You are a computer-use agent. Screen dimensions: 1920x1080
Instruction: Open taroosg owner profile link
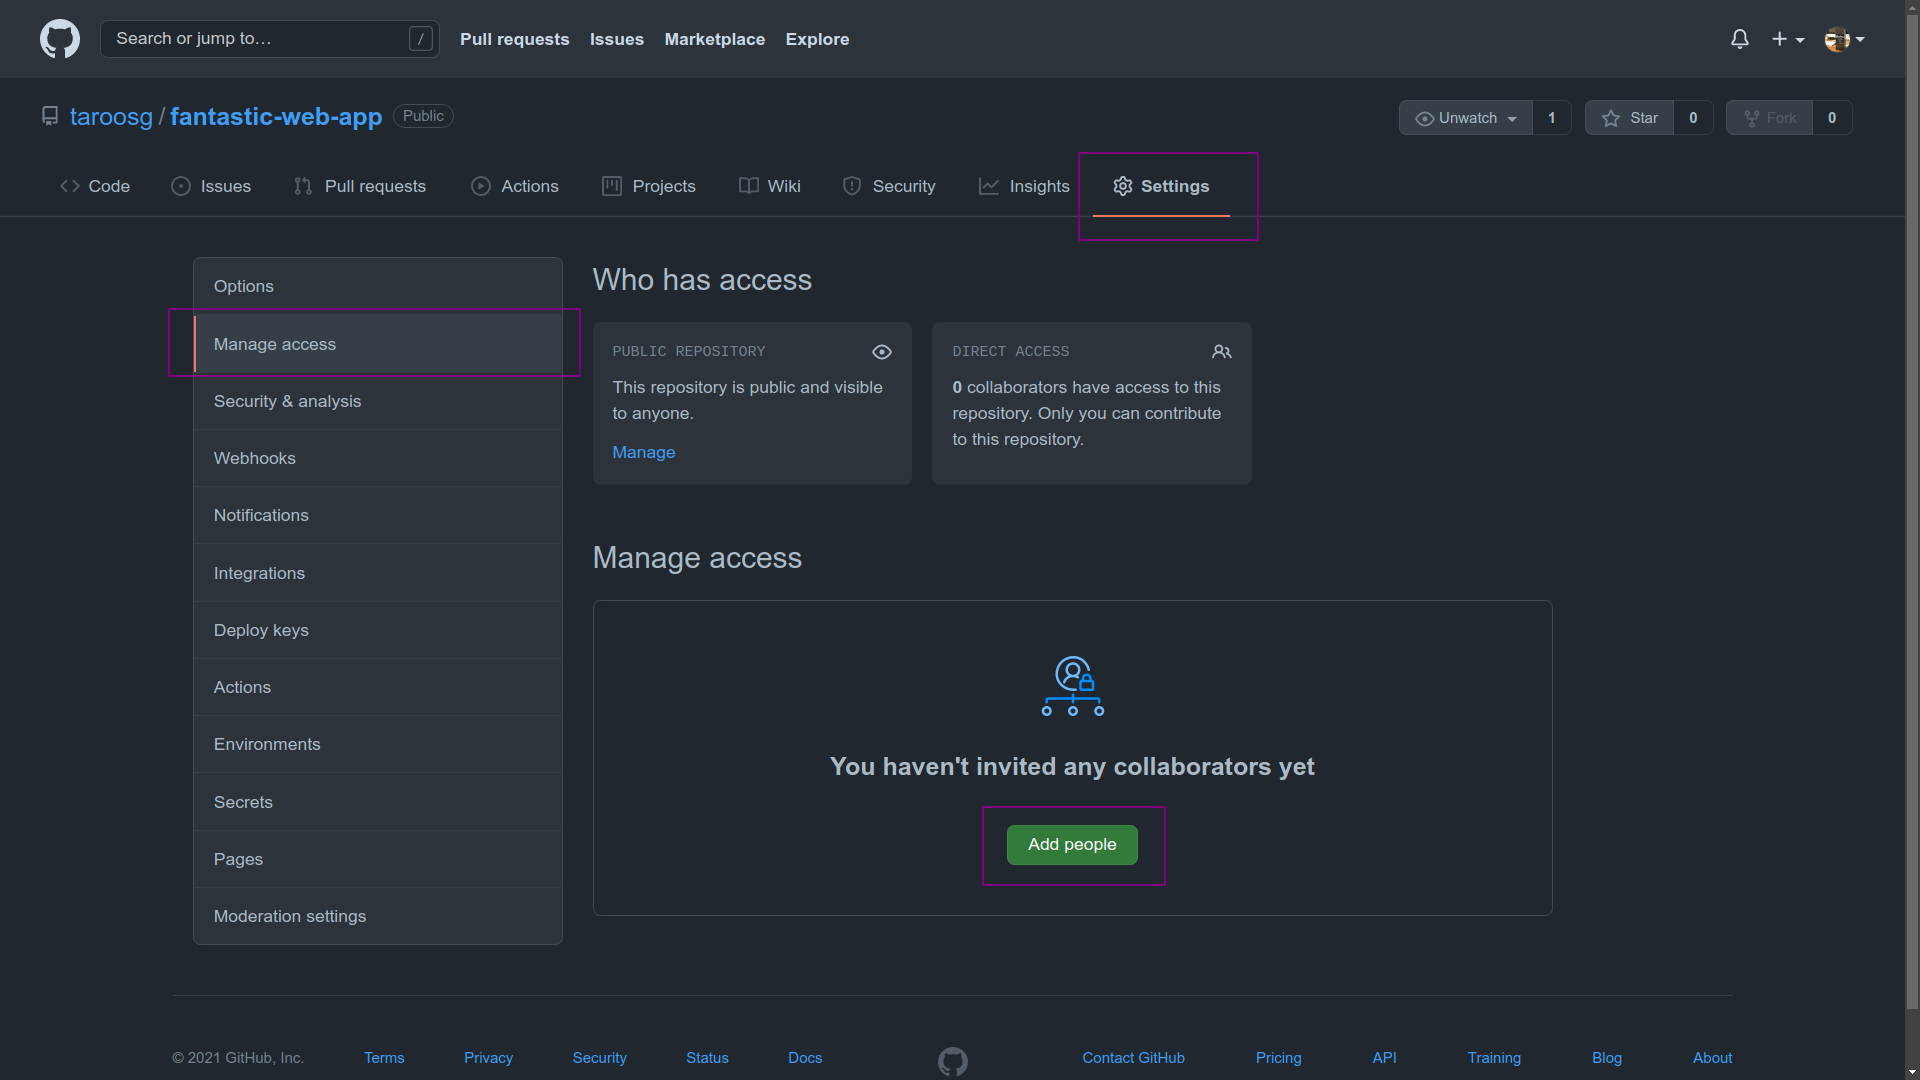pyautogui.click(x=111, y=116)
